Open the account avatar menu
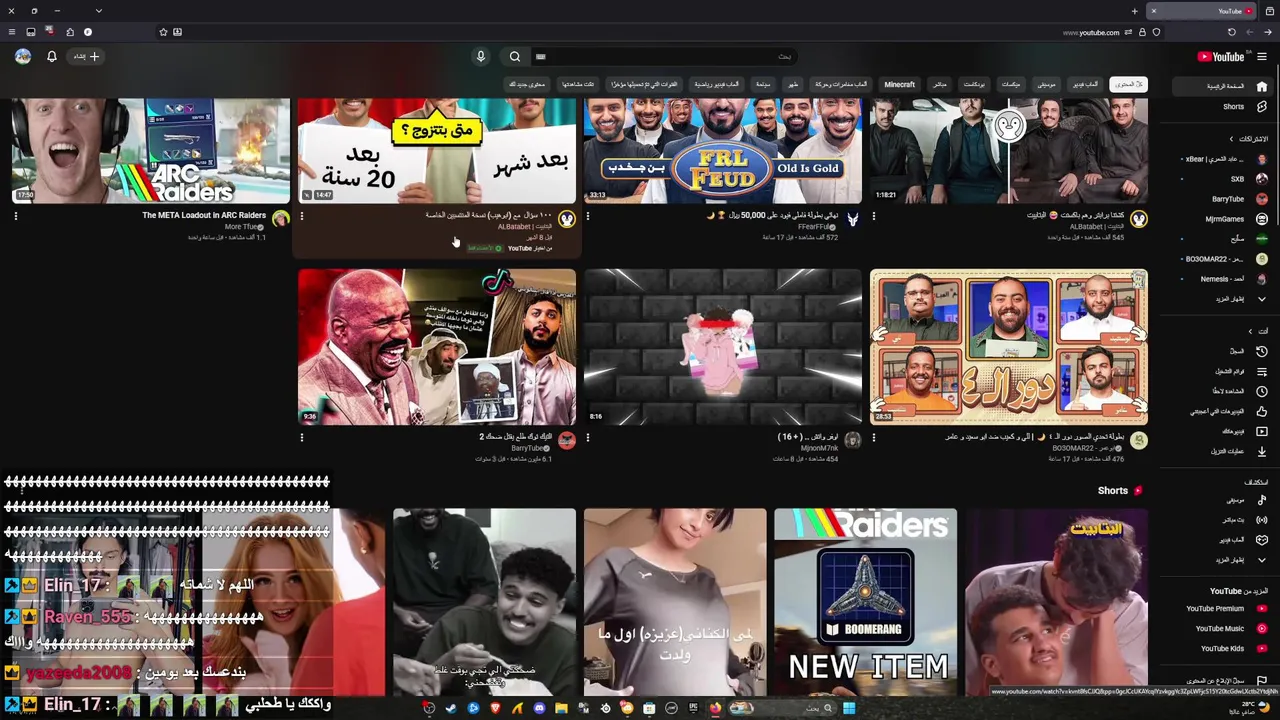The width and height of the screenshot is (1280, 720). click(23, 57)
